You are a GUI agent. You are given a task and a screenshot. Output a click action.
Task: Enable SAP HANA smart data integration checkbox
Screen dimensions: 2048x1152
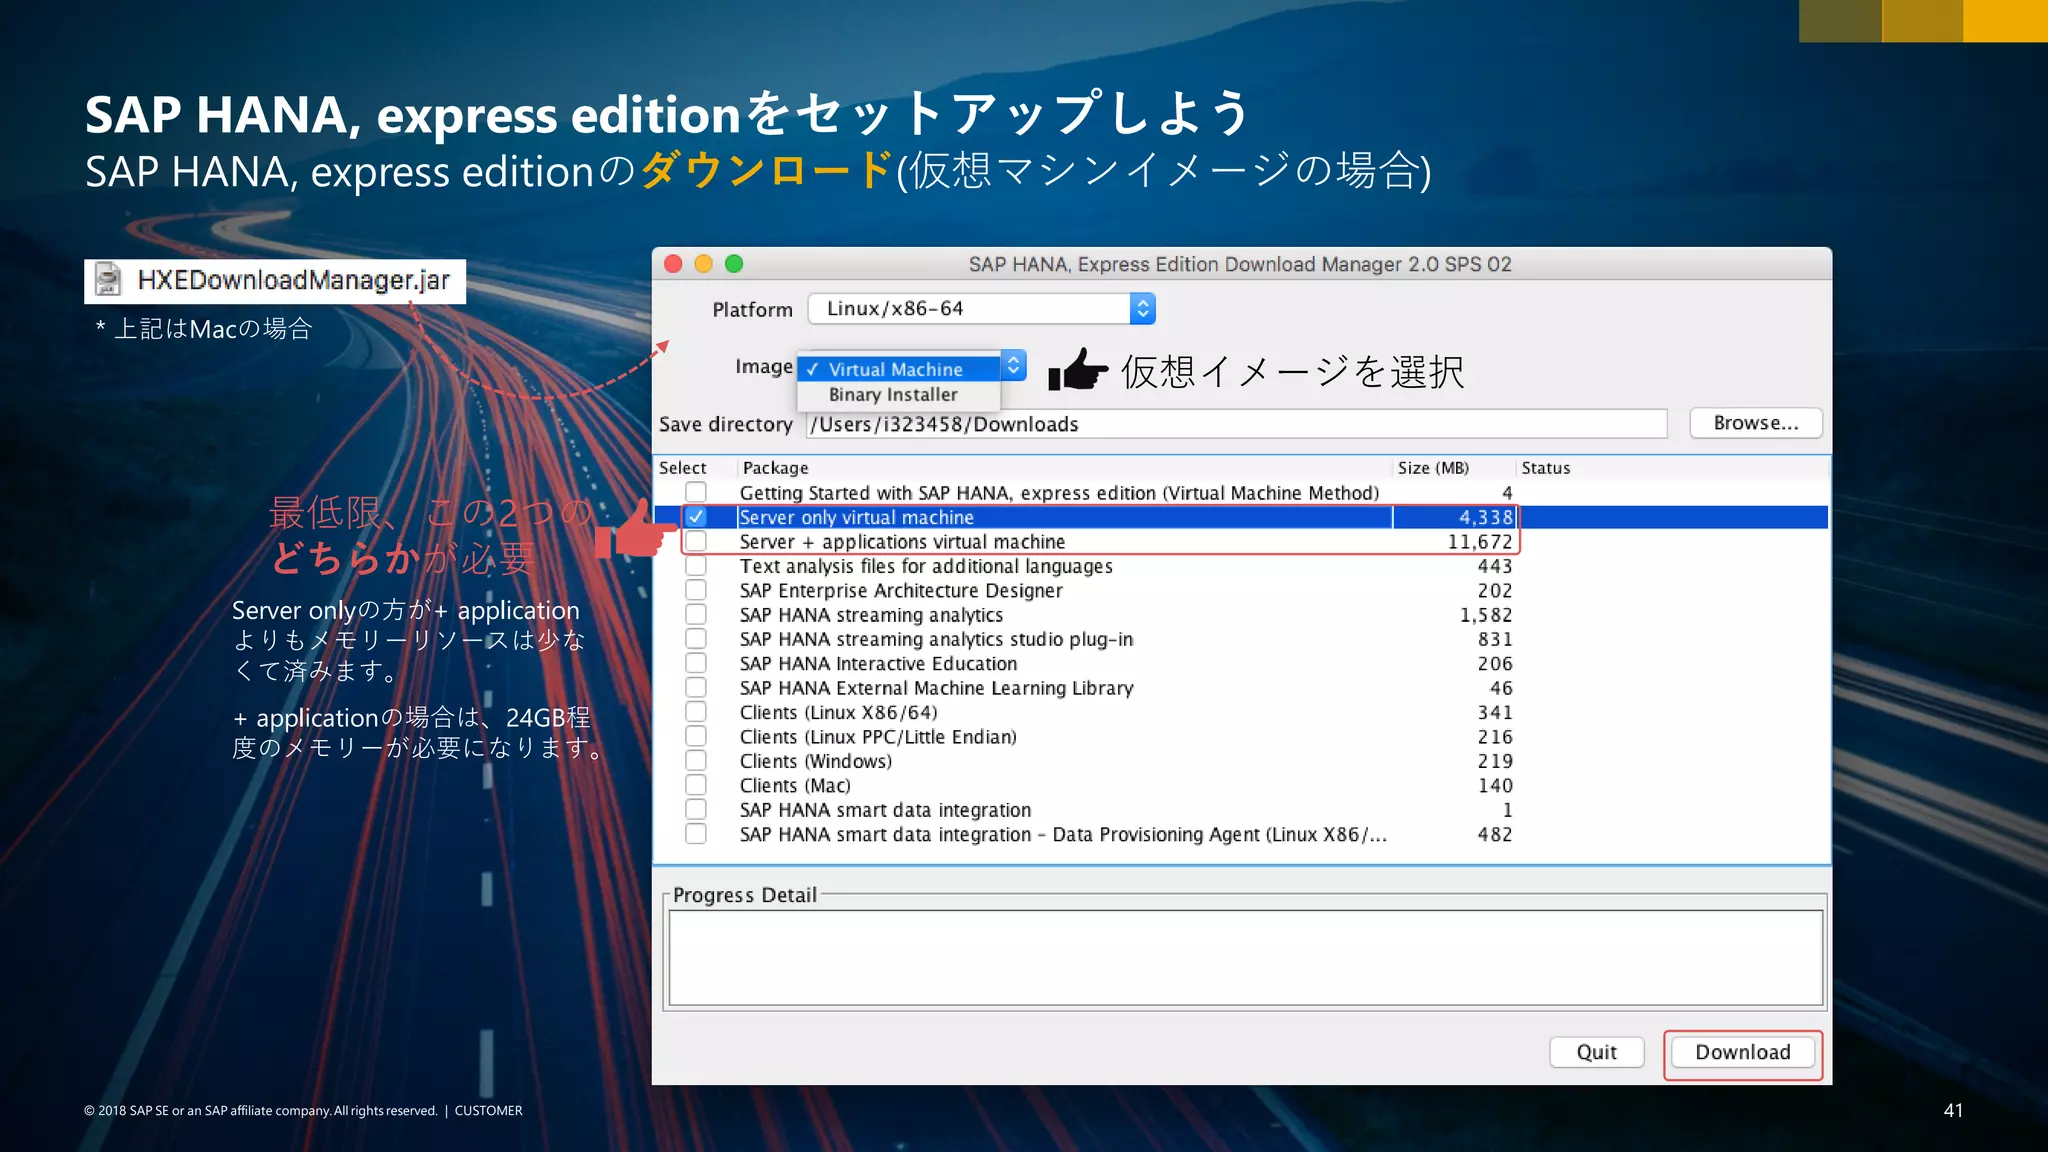coord(696,809)
